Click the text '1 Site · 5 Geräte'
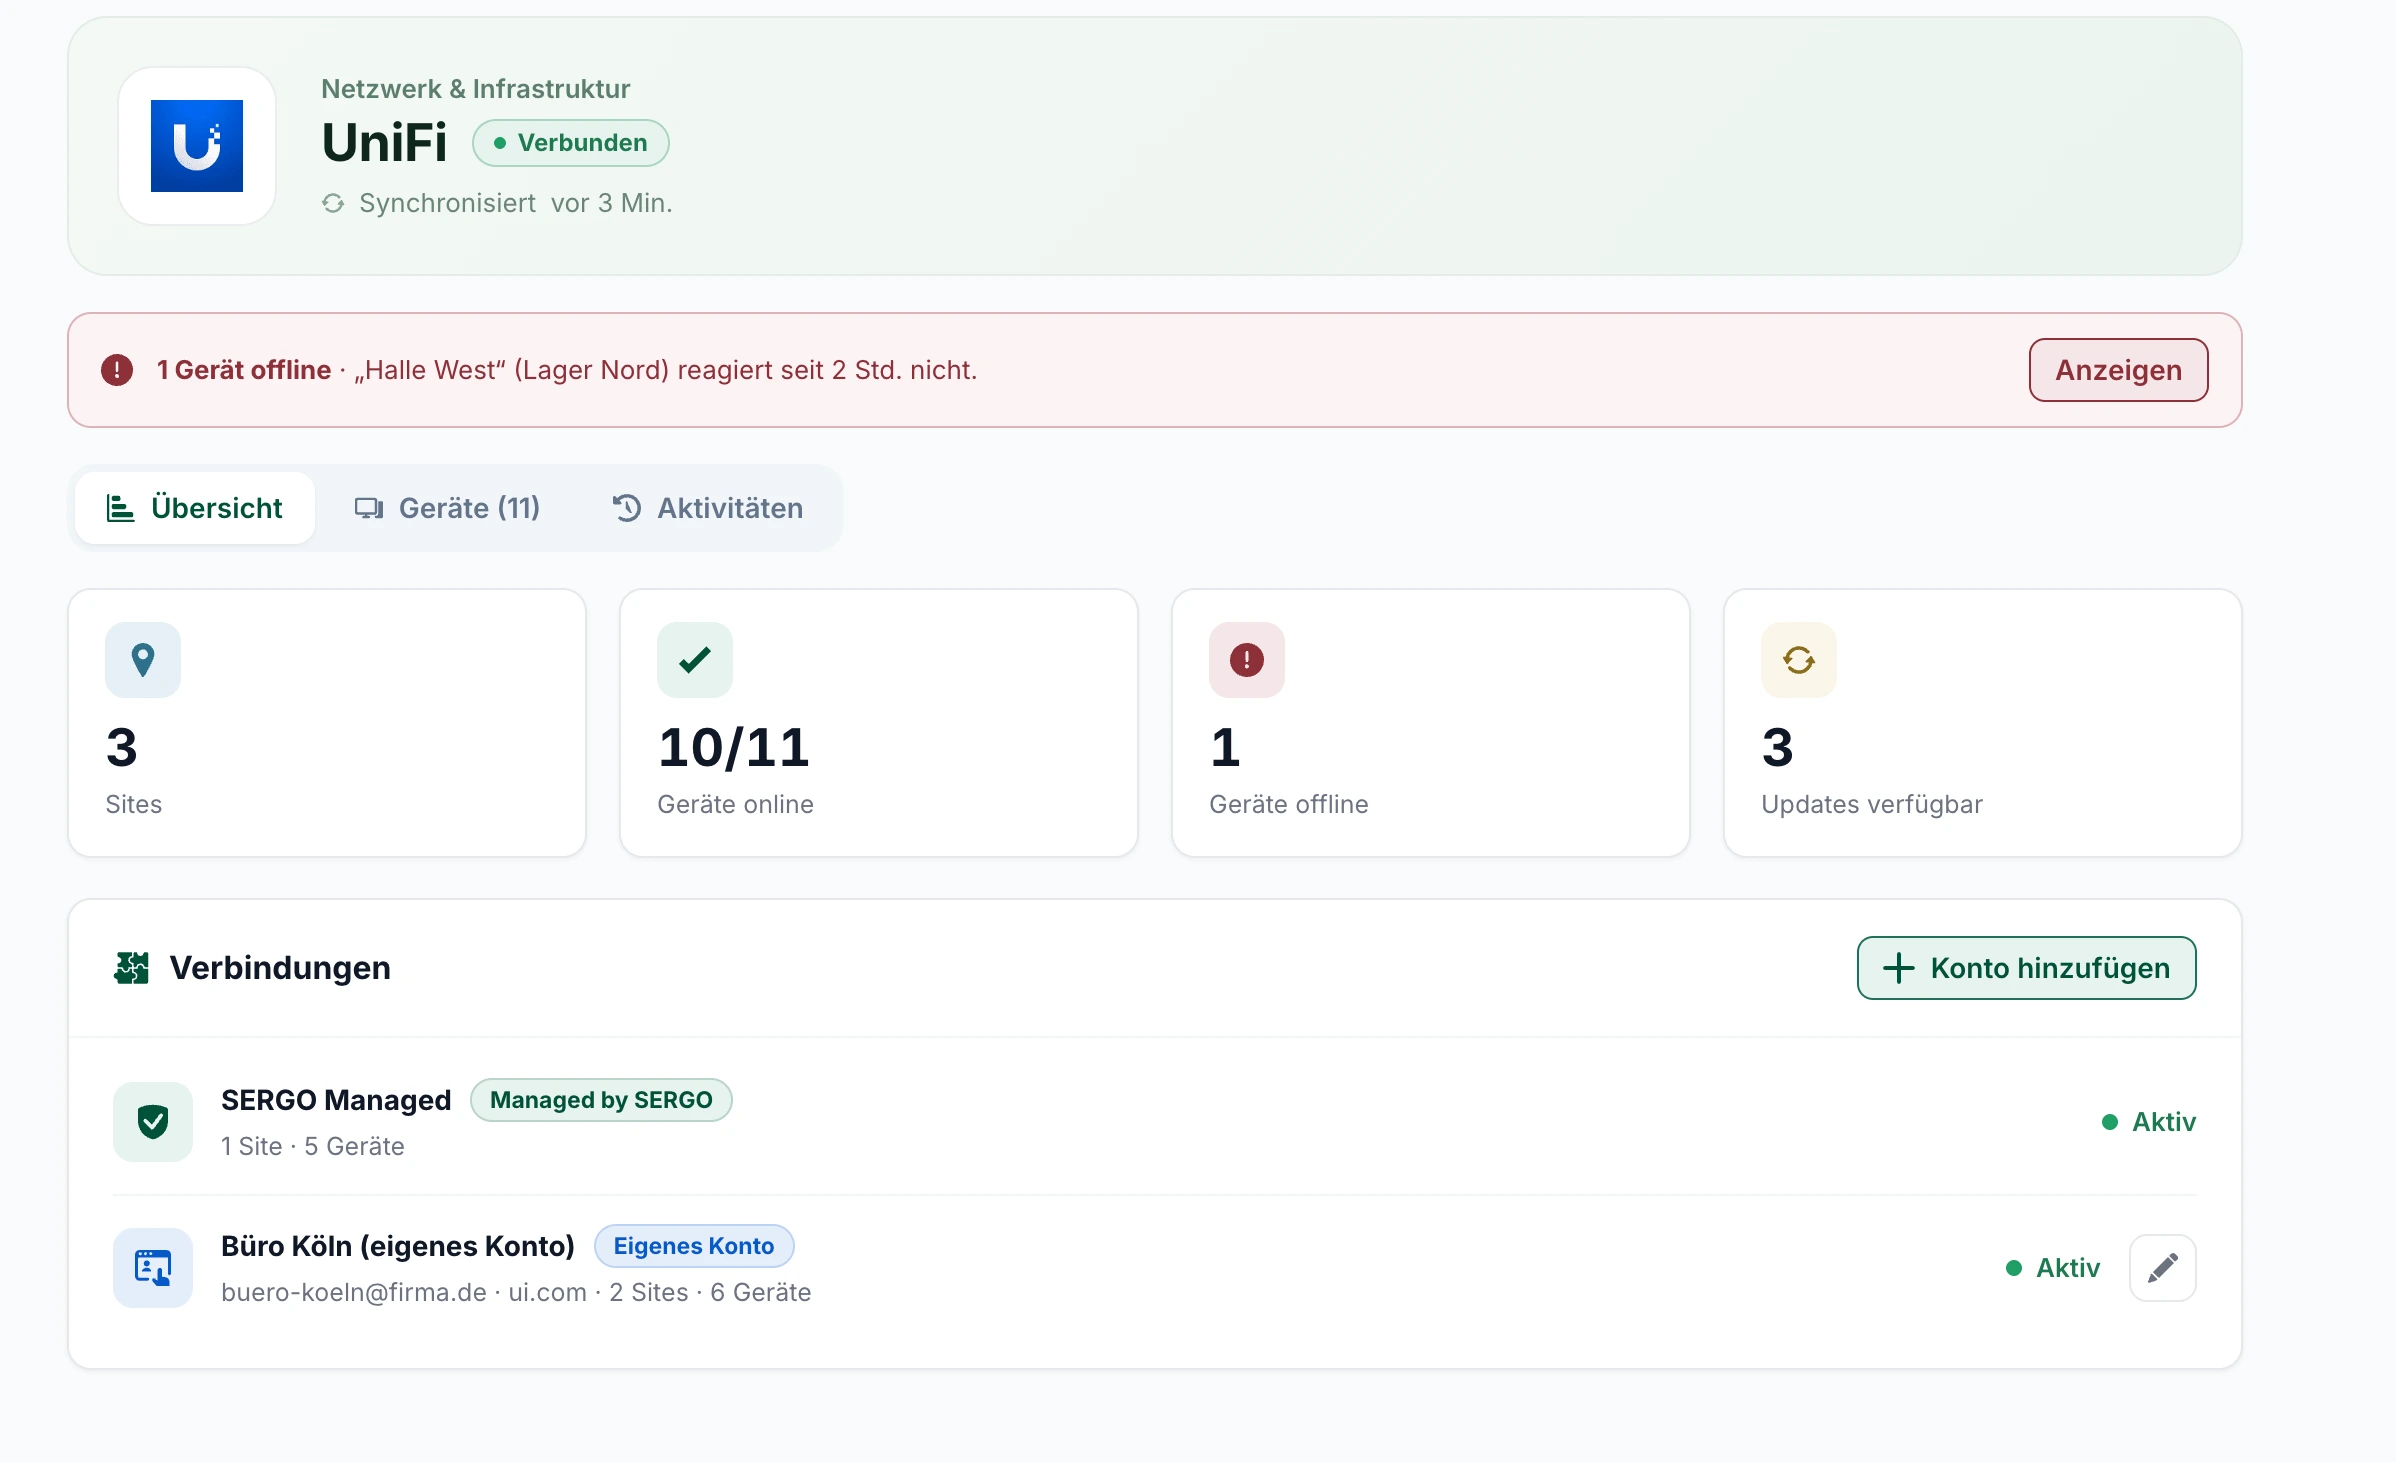Image resolution: width=2396 pixels, height=1462 pixels. [x=313, y=1146]
